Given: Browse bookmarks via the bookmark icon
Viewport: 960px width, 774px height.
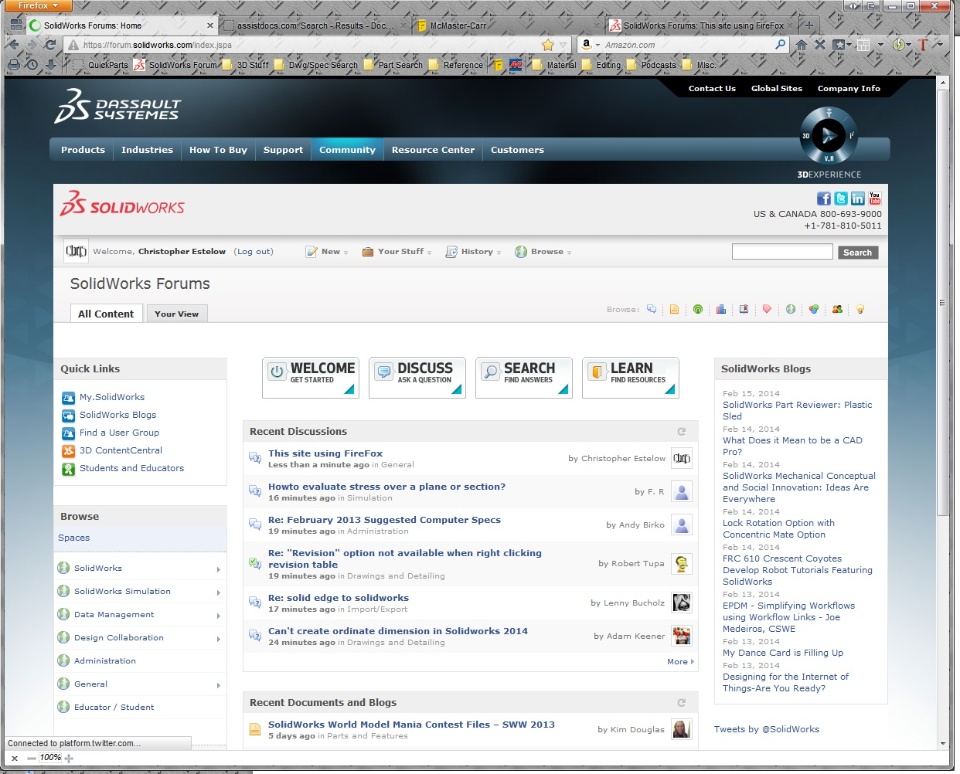Looking at the screenshot, I should [744, 309].
